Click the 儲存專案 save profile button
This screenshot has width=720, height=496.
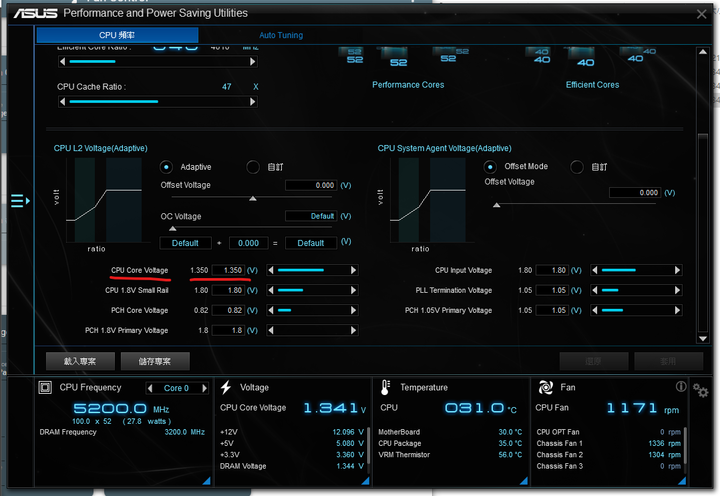[155, 361]
